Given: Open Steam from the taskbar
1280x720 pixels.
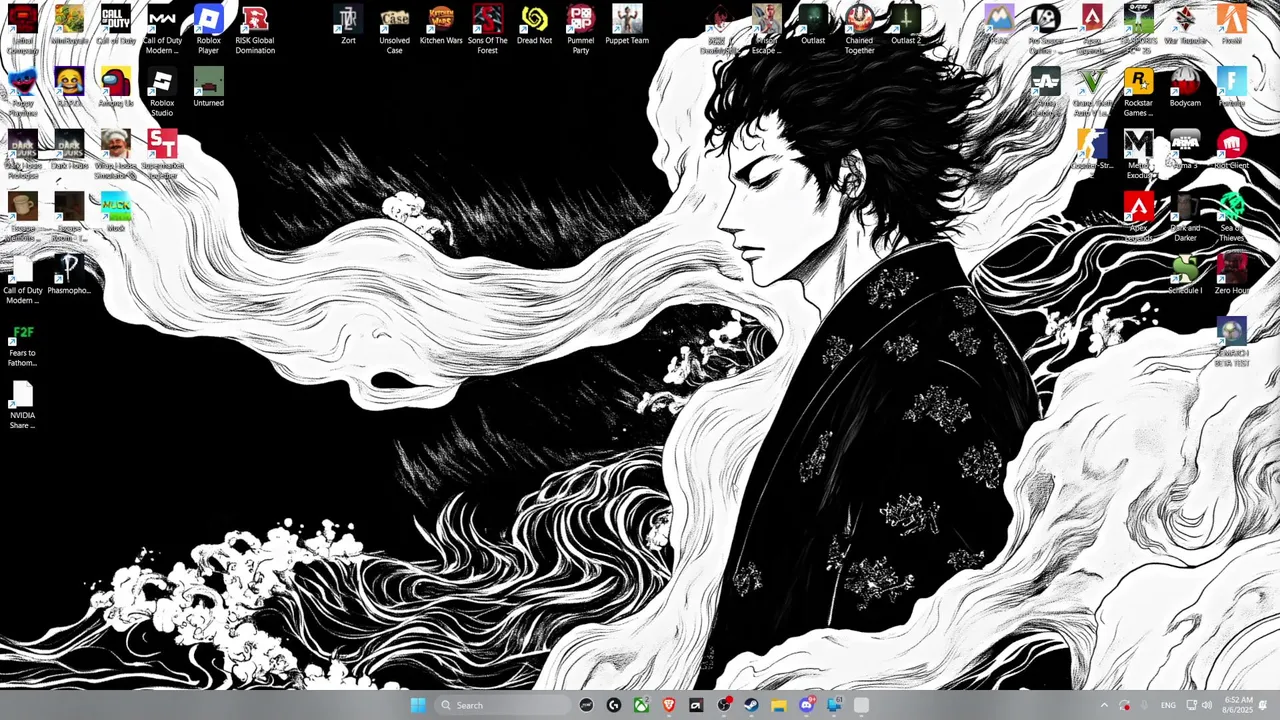Looking at the screenshot, I should coord(751,705).
